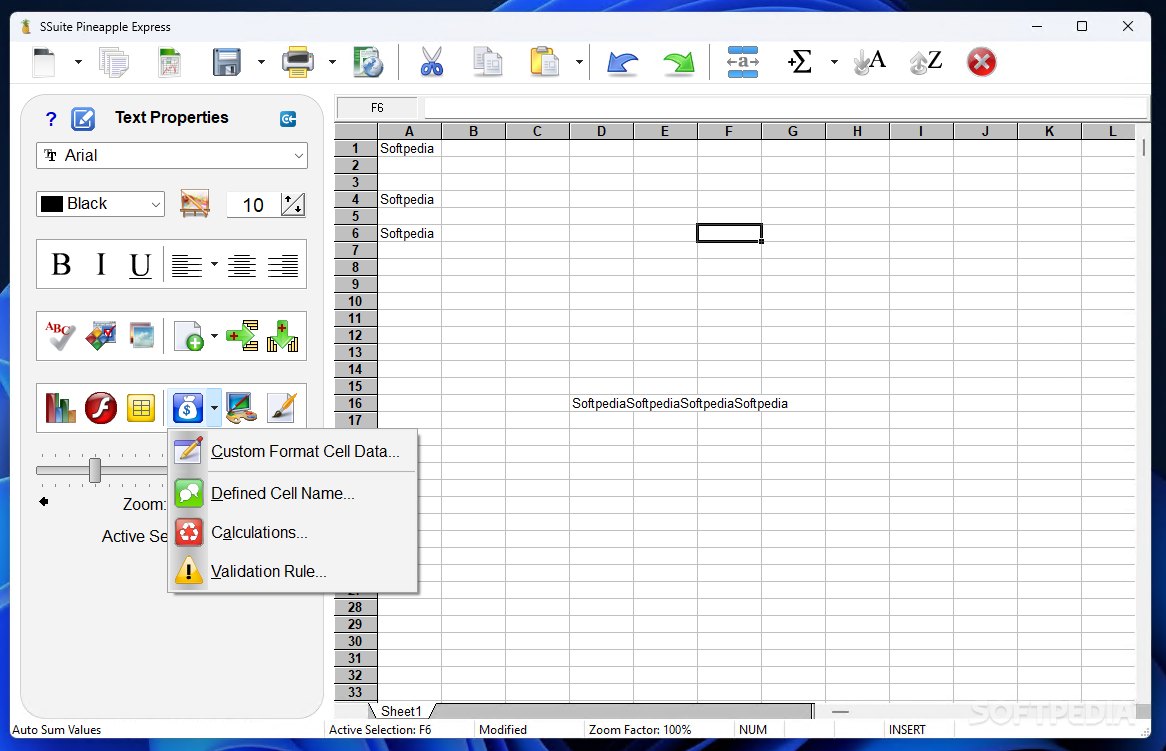Click the bar chart icon
This screenshot has height=751, width=1166.
pyautogui.click(x=60, y=408)
